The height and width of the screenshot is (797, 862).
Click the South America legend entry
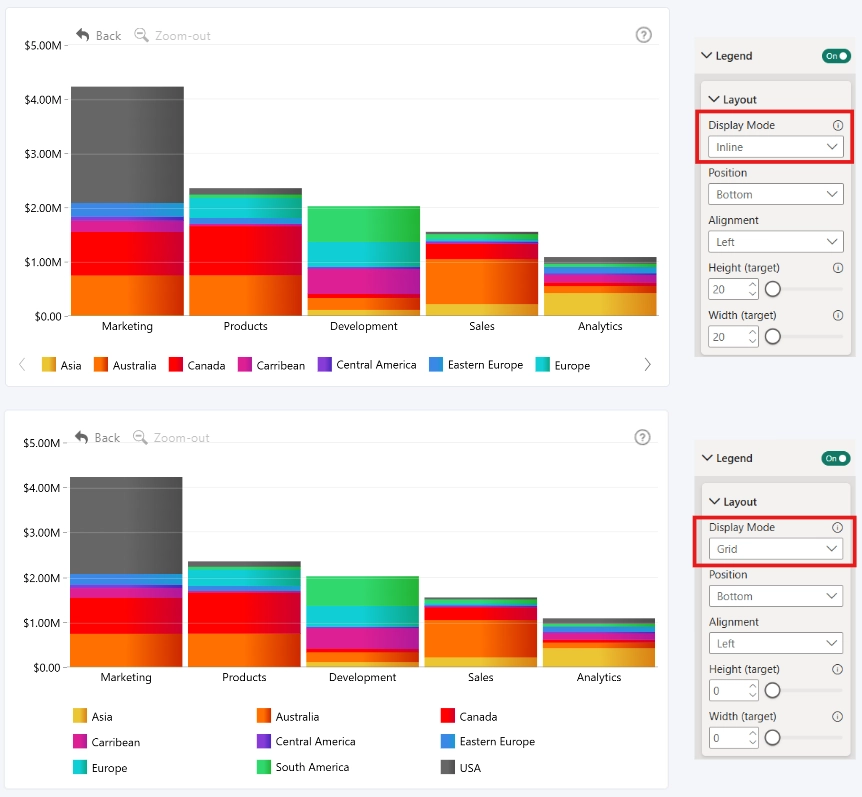pos(303,767)
